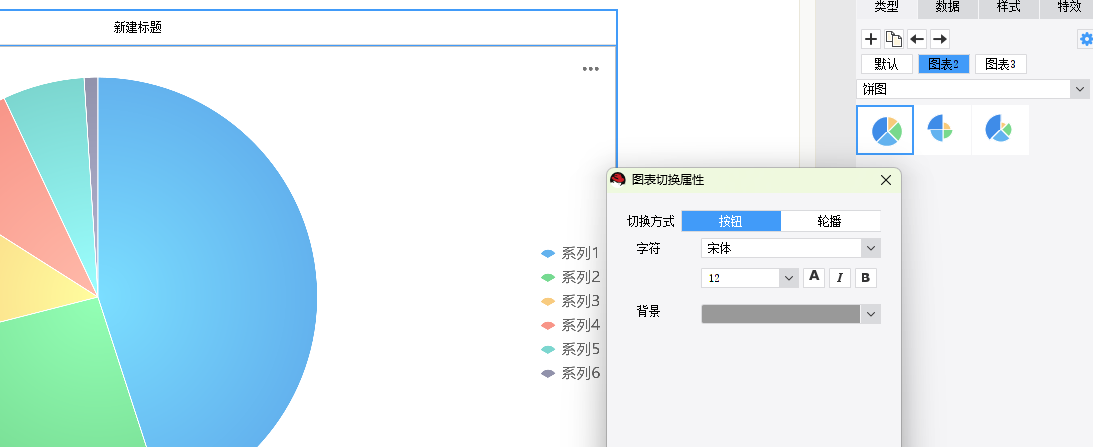Toggle 系列4 legend entry
1093x447 pixels.
[x=570, y=325]
